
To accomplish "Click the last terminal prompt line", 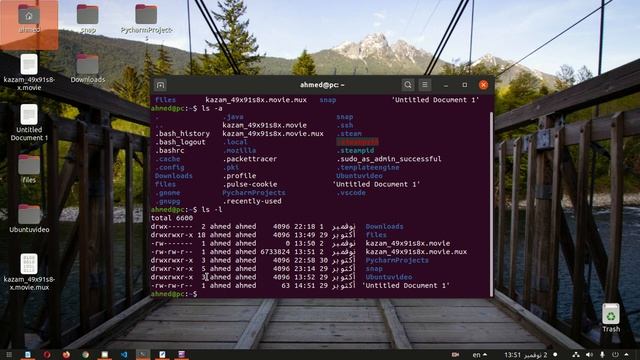I will 174,294.
